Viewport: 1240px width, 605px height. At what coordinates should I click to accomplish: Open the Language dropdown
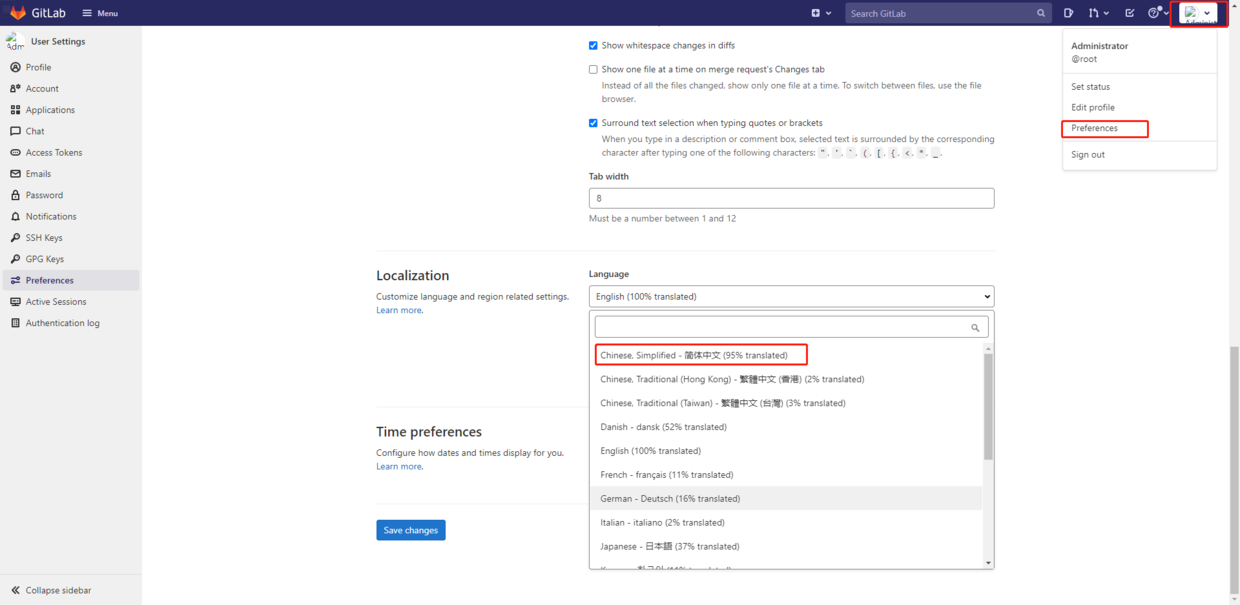pyautogui.click(x=790, y=296)
